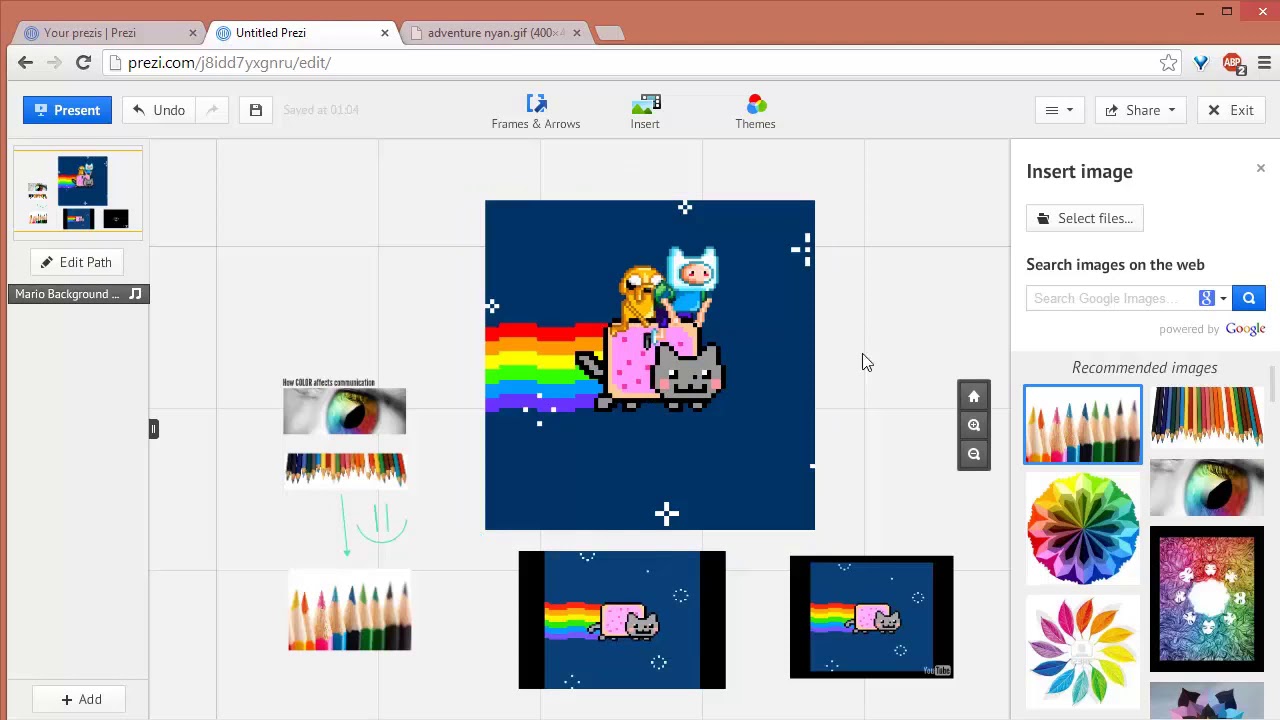
Task: Add a new path step
Action: point(80,699)
